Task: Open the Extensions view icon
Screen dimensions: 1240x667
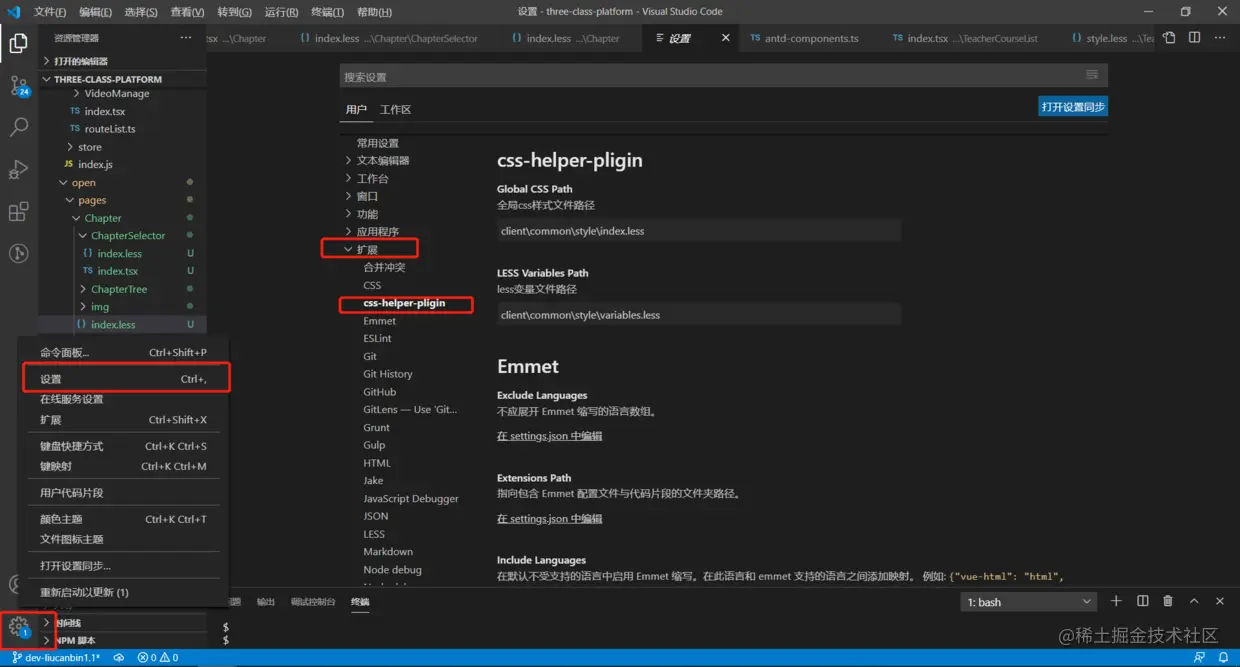Action: click(18, 212)
